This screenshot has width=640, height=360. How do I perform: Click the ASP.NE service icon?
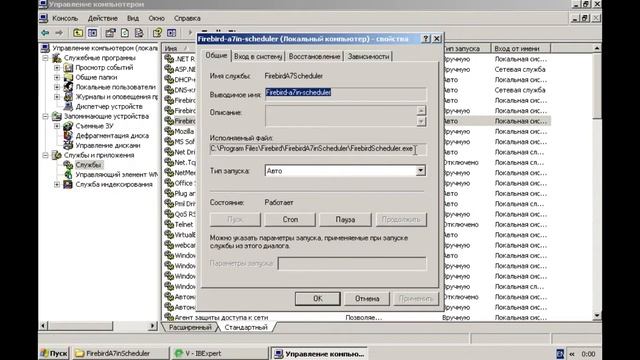169,69
